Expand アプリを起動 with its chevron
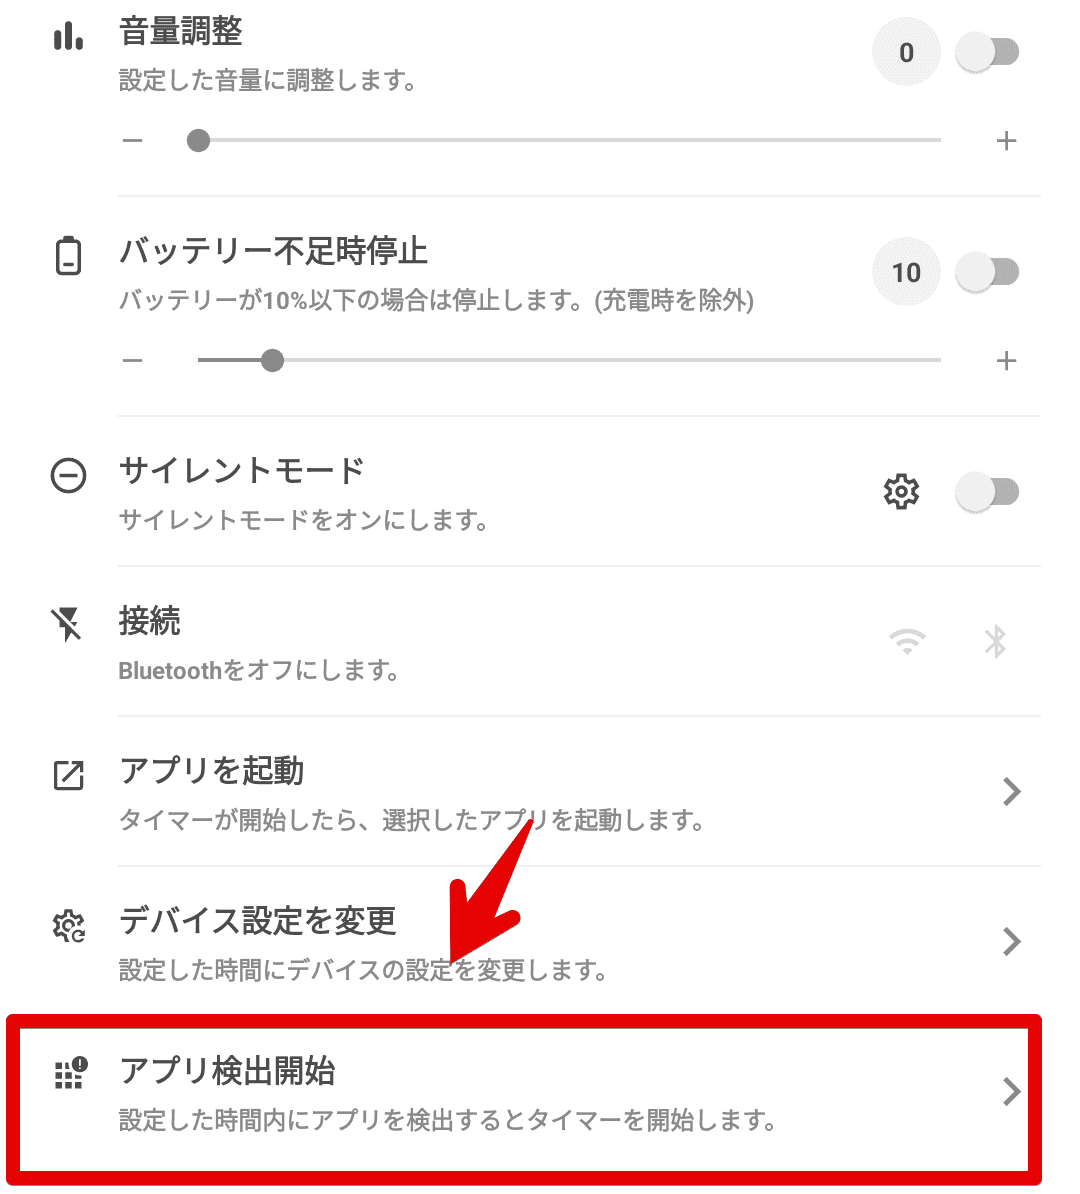This screenshot has height=1194, width=1080. click(1011, 792)
